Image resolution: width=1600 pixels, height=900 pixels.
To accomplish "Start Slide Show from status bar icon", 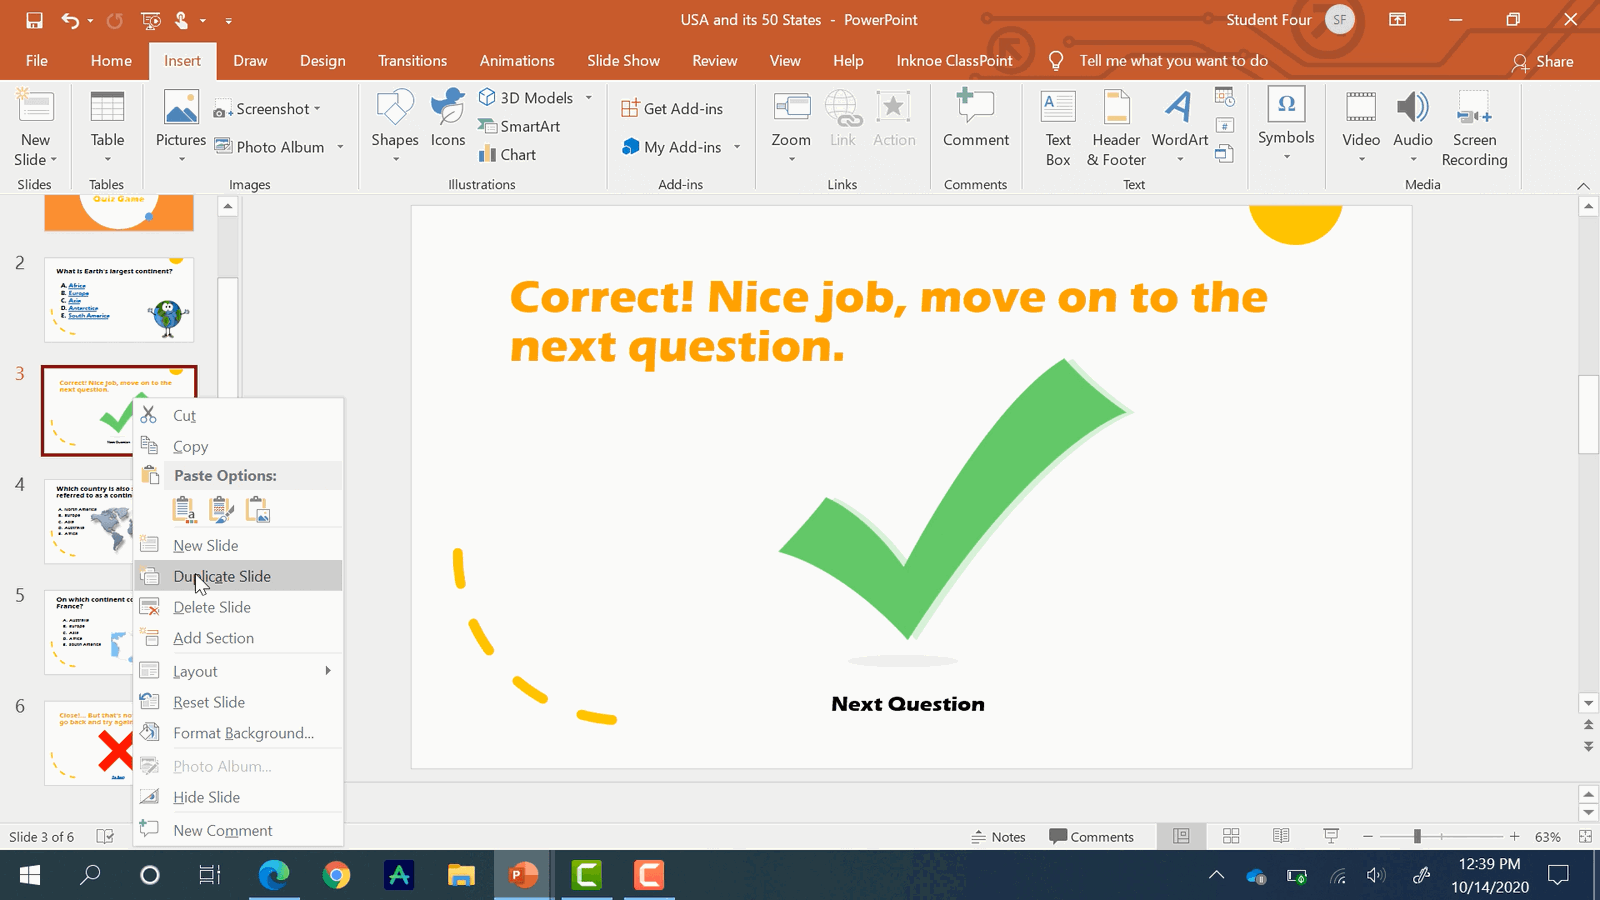I will tap(1331, 836).
